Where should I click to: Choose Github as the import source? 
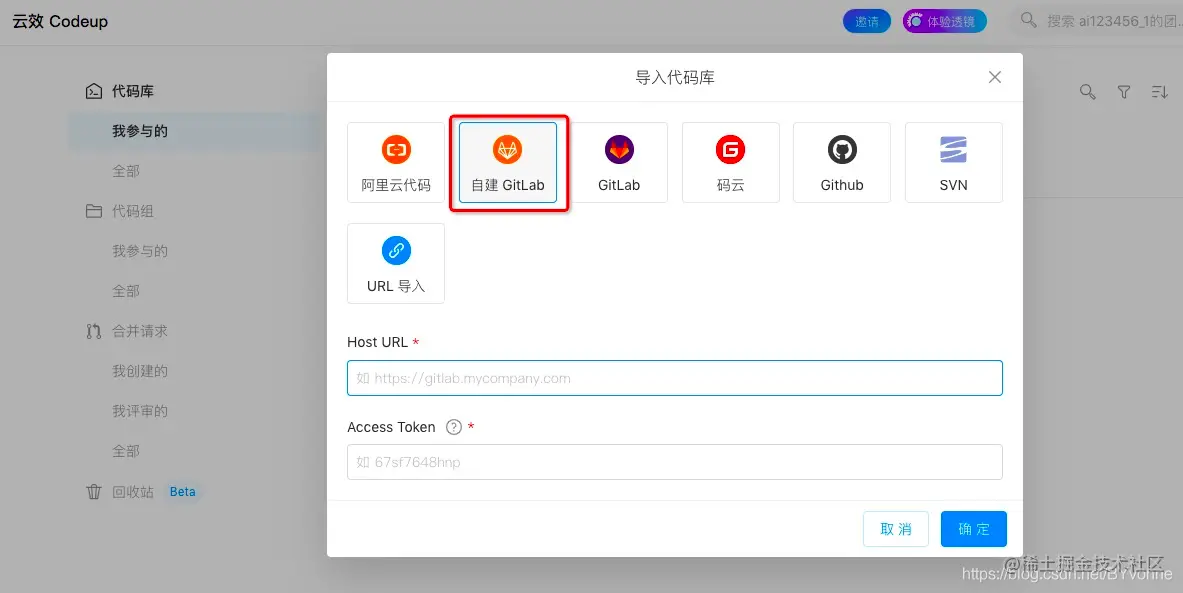point(841,162)
